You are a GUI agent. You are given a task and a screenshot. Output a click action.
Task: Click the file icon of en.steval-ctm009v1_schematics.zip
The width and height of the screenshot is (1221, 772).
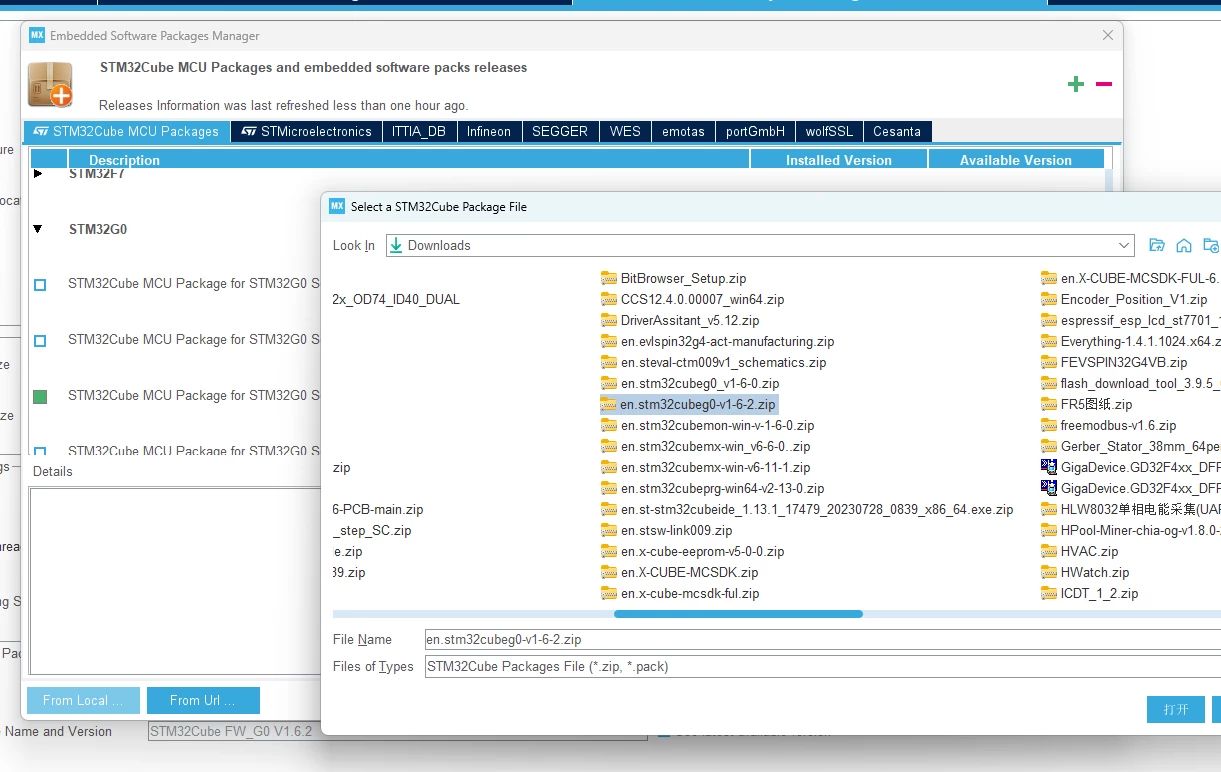(609, 362)
